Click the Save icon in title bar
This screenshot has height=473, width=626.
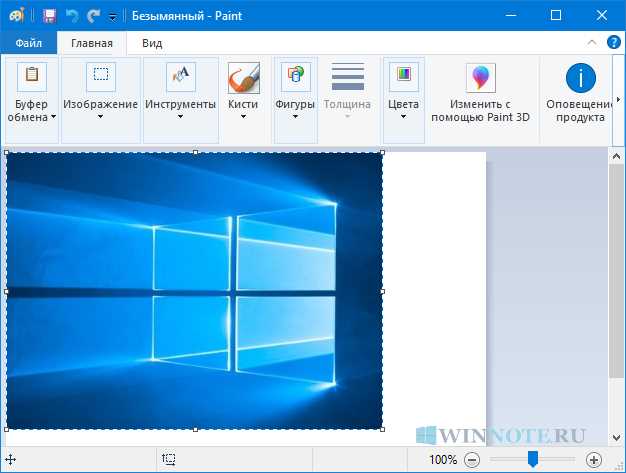tap(48, 15)
